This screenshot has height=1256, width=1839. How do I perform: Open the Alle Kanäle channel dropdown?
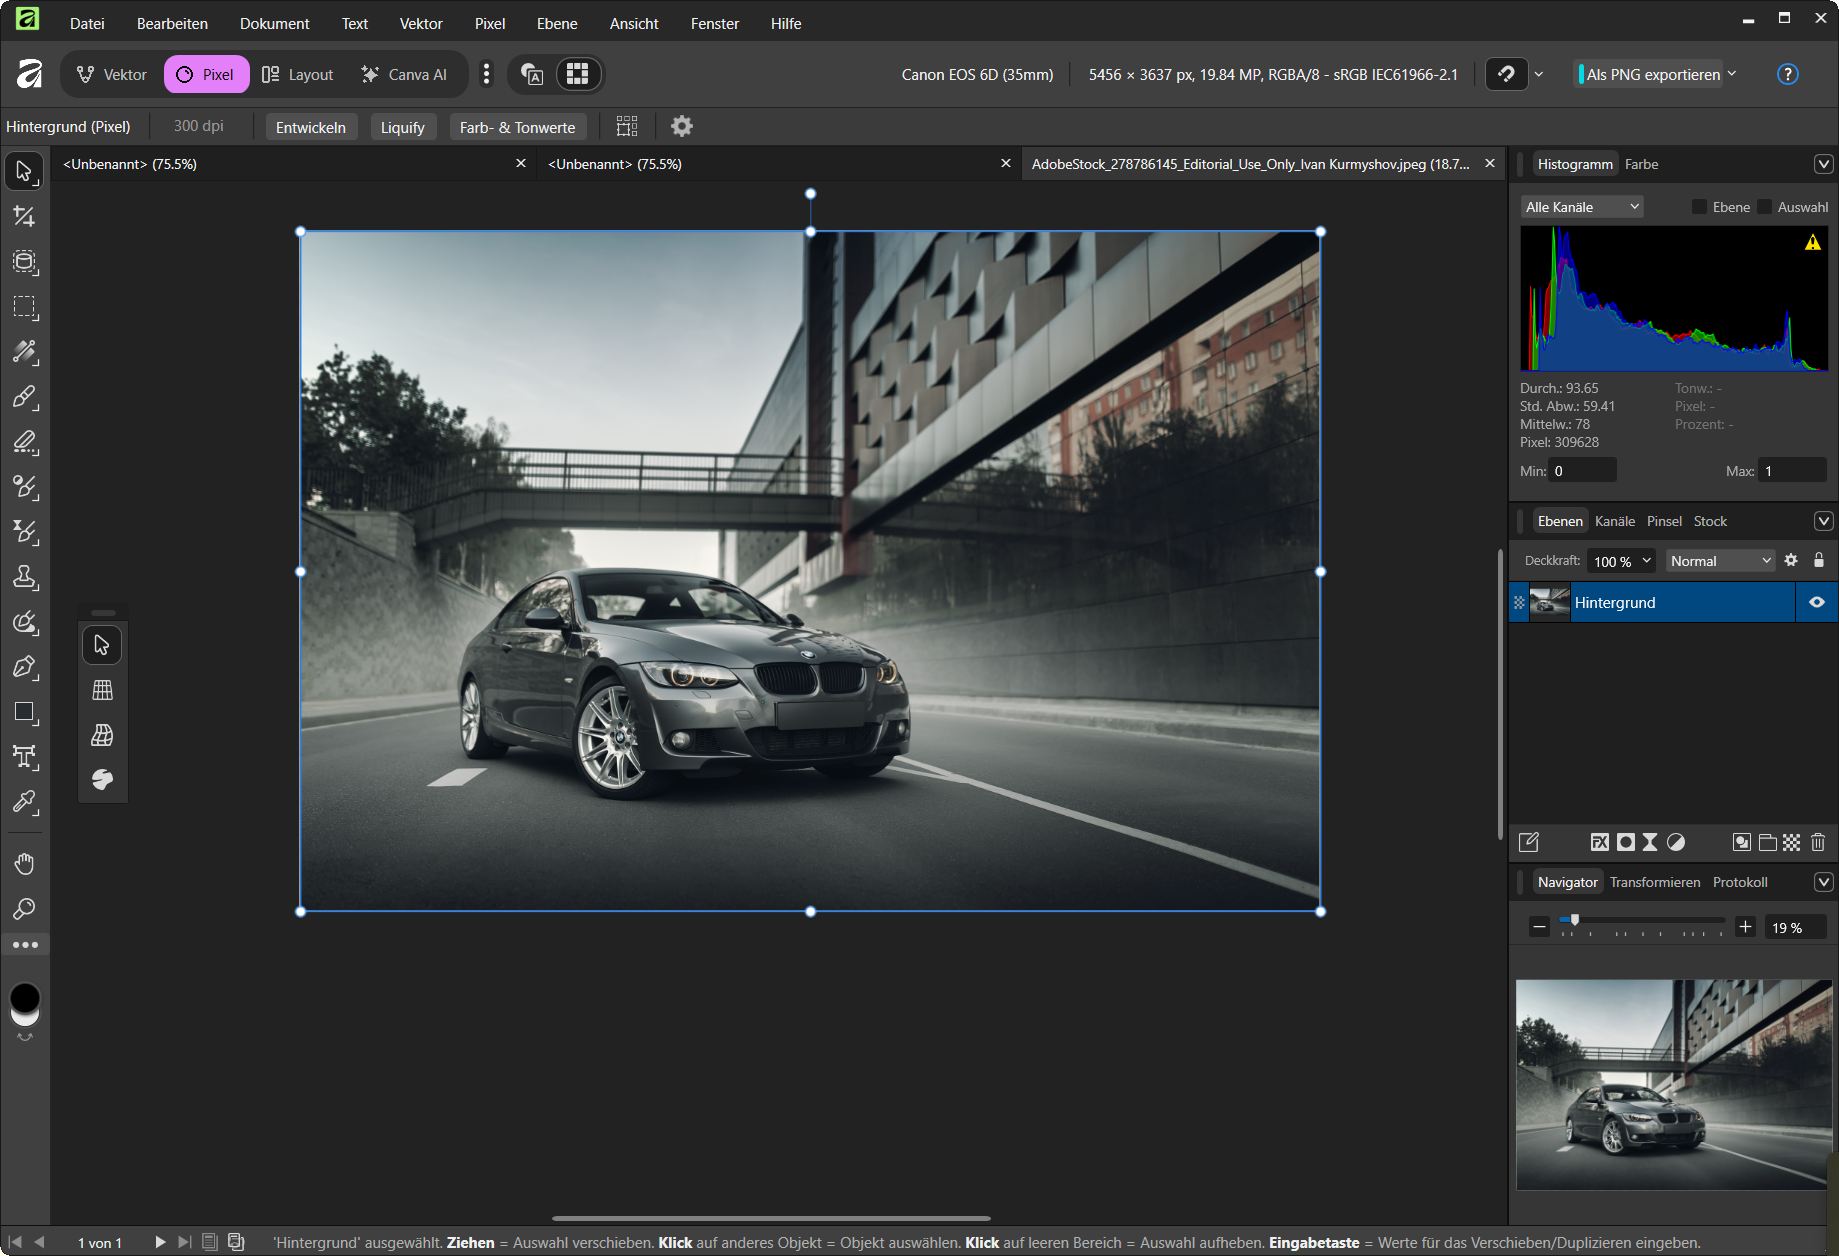[x=1582, y=207]
